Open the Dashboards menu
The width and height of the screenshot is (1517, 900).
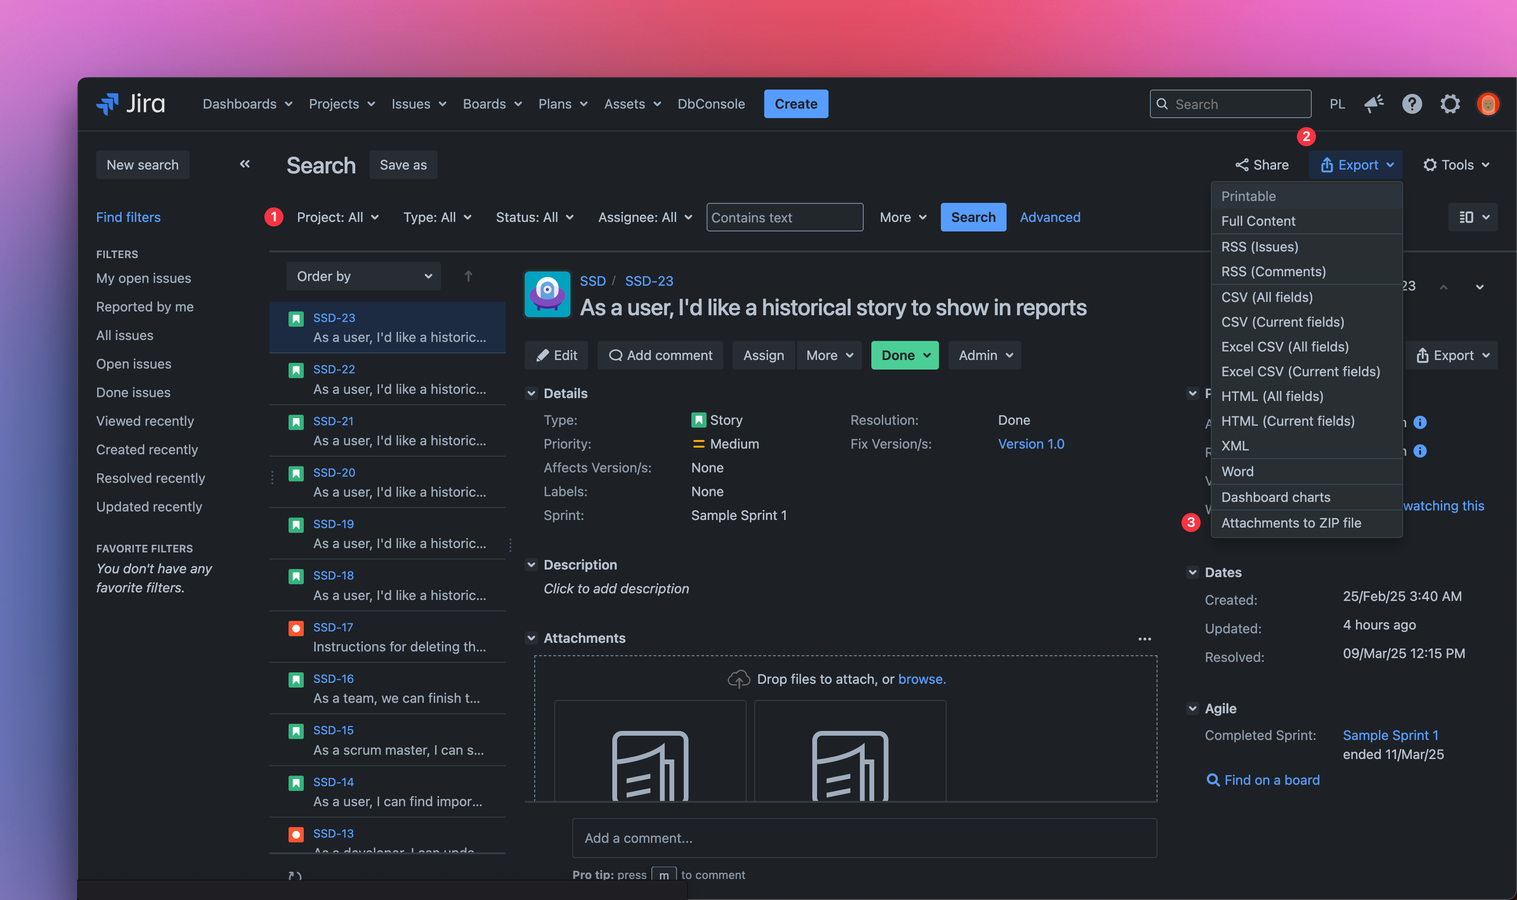coord(248,104)
